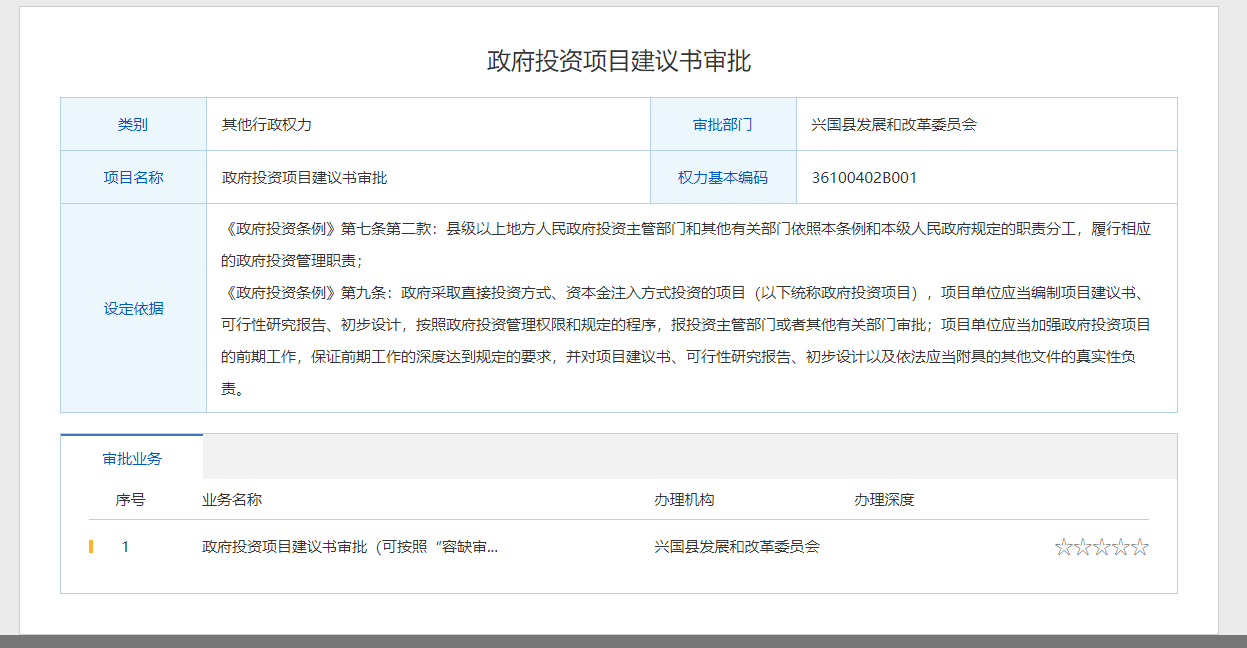Click the 设定依据 label cell
This screenshot has width=1247, height=648.
coord(133,308)
